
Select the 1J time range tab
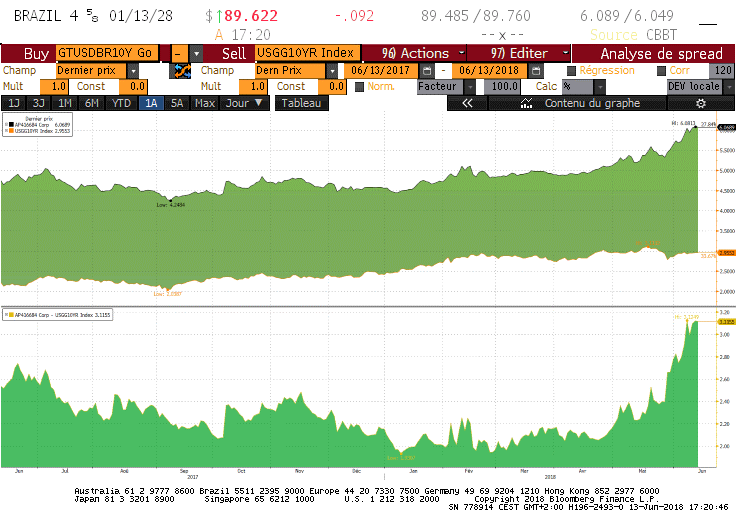[14, 103]
